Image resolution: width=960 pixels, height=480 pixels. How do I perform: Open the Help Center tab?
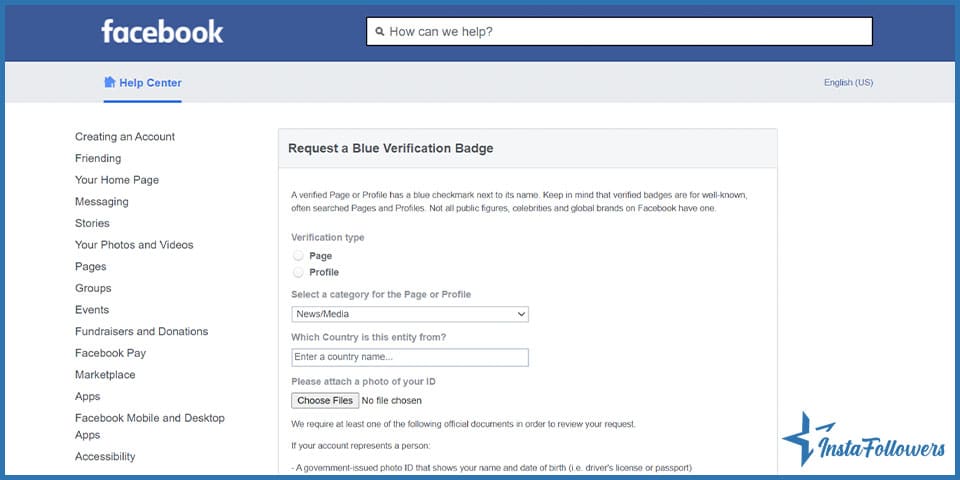(143, 83)
